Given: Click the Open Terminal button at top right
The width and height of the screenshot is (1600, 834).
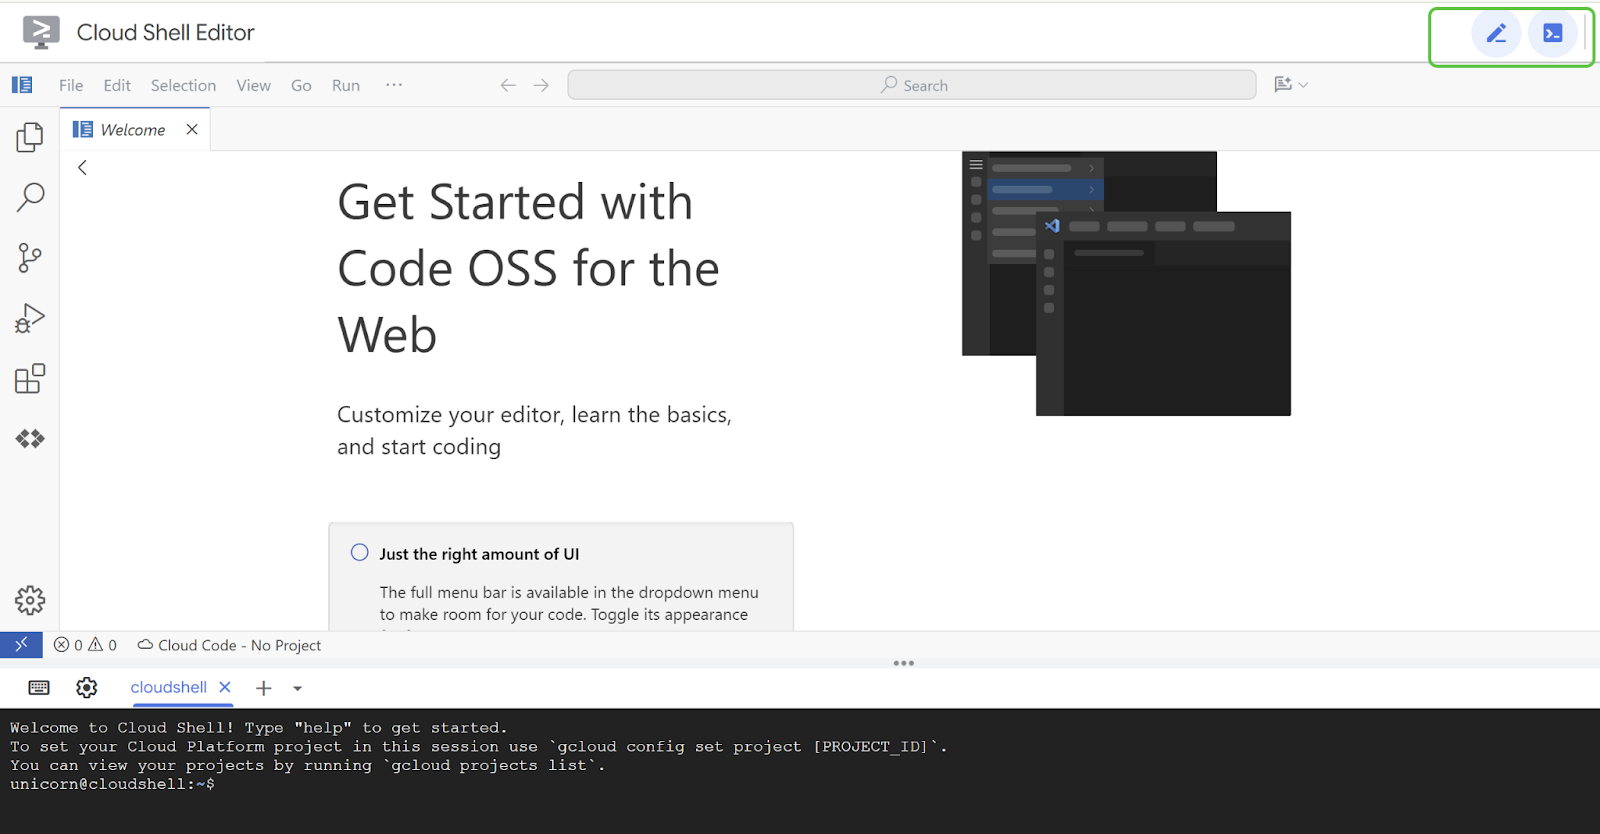Looking at the screenshot, I should click(x=1553, y=34).
